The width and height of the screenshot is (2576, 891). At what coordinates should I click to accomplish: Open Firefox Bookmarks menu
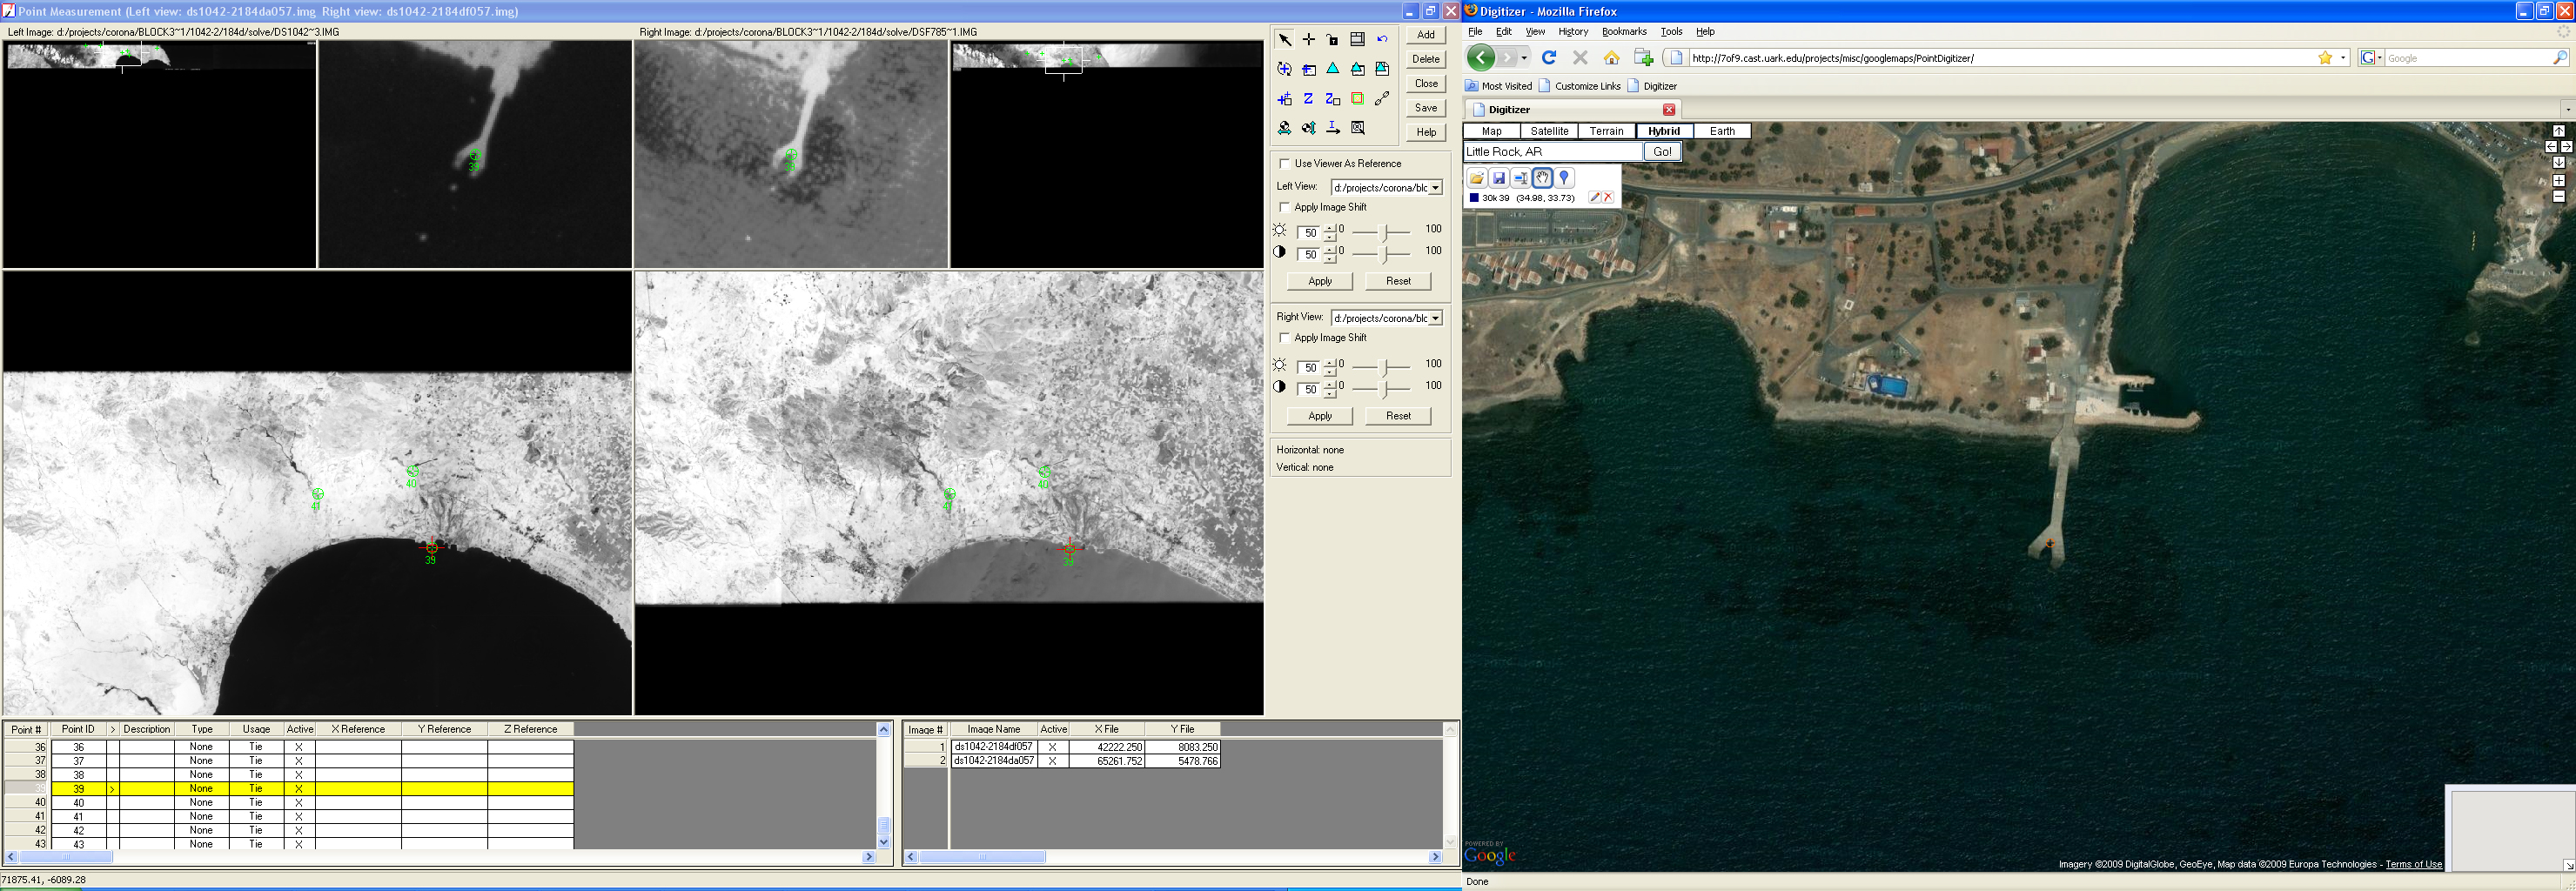click(x=1624, y=32)
